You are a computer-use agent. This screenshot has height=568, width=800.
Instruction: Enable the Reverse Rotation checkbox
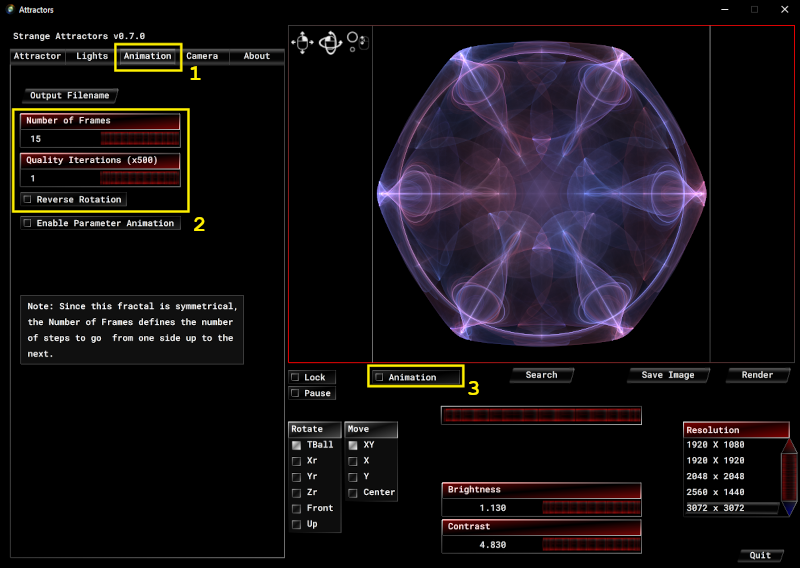point(28,200)
